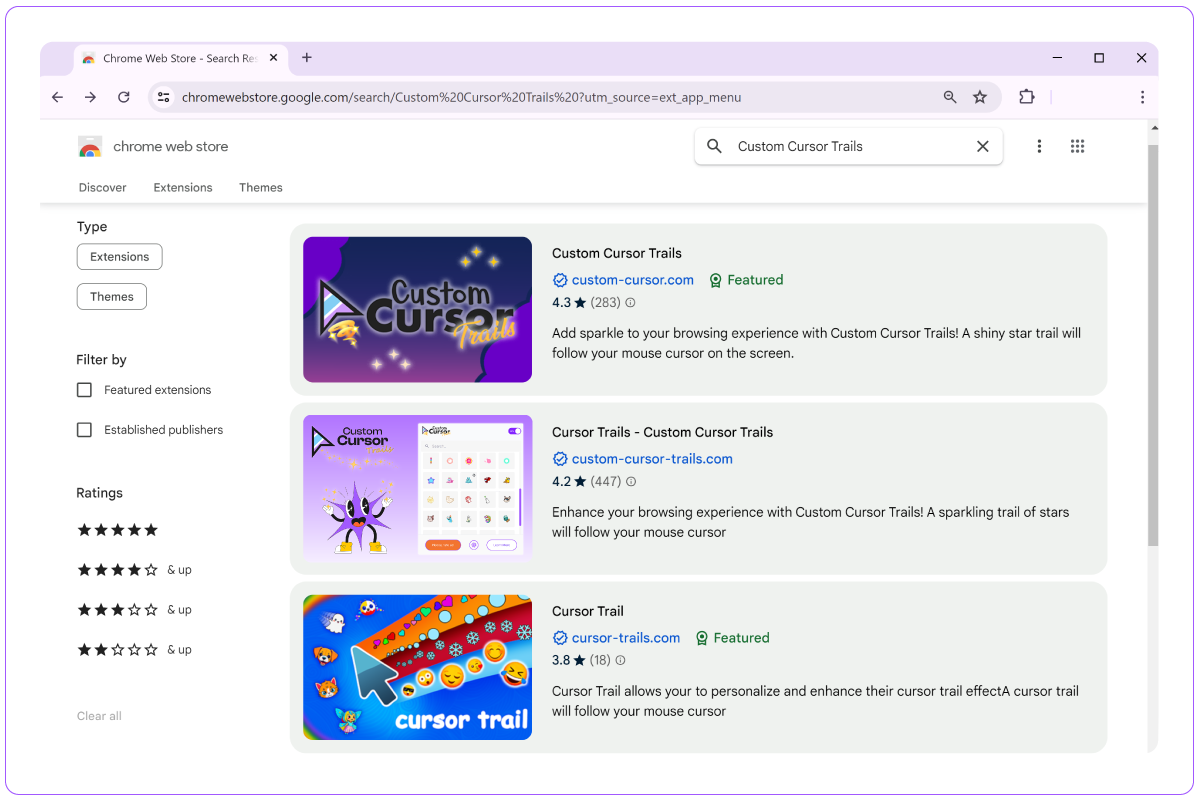The width and height of the screenshot is (1200, 800).
Task: Filter by three stars & up
Action: coord(135,610)
